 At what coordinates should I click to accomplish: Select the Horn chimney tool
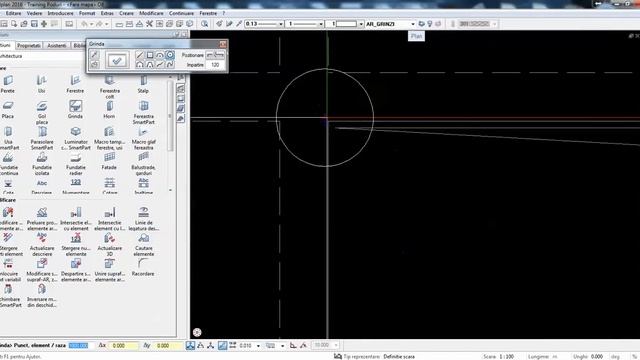(x=109, y=109)
